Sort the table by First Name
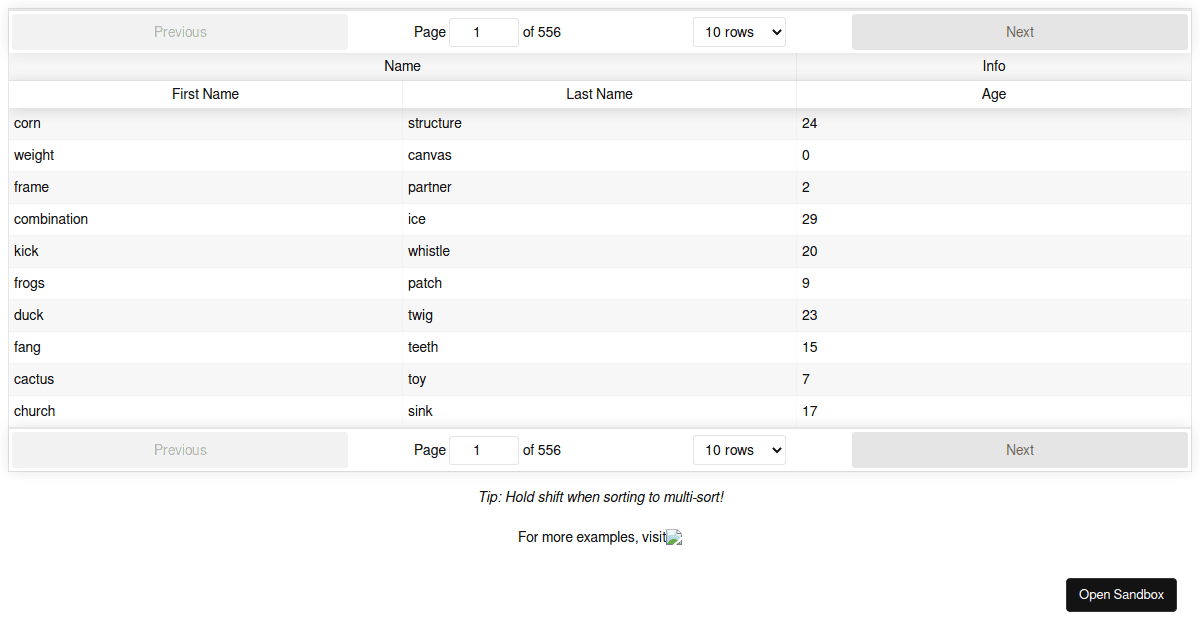1200x630 pixels. (x=205, y=94)
